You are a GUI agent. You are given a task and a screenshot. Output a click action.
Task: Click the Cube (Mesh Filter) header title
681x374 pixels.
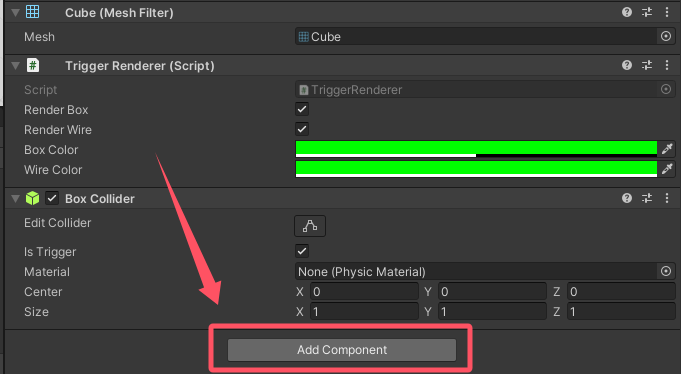pos(119,13)
